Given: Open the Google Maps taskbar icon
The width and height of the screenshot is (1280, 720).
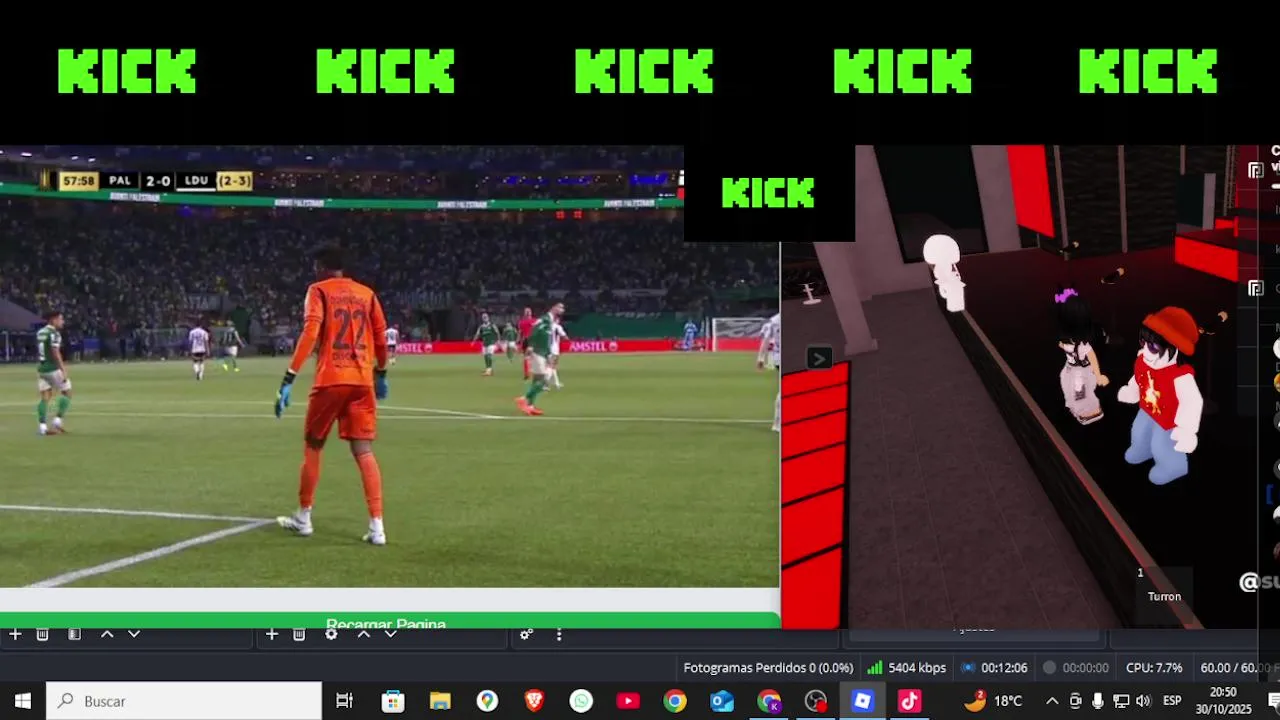Looking at the screenshot, I should (487, 701).
